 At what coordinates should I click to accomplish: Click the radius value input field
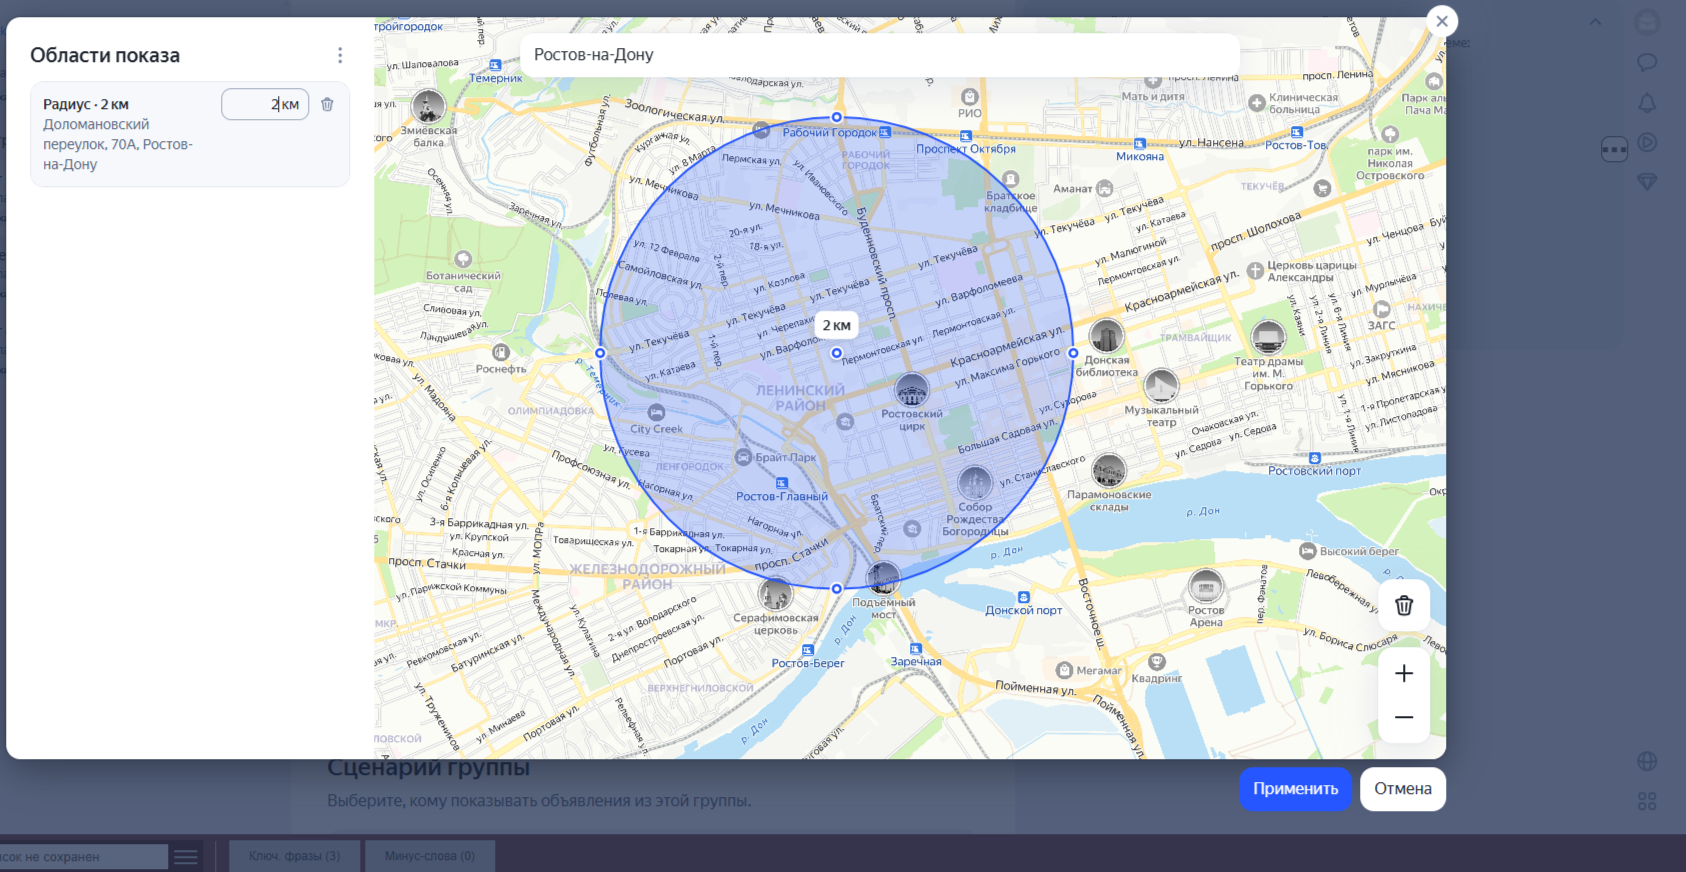click(x=265, y=104)
